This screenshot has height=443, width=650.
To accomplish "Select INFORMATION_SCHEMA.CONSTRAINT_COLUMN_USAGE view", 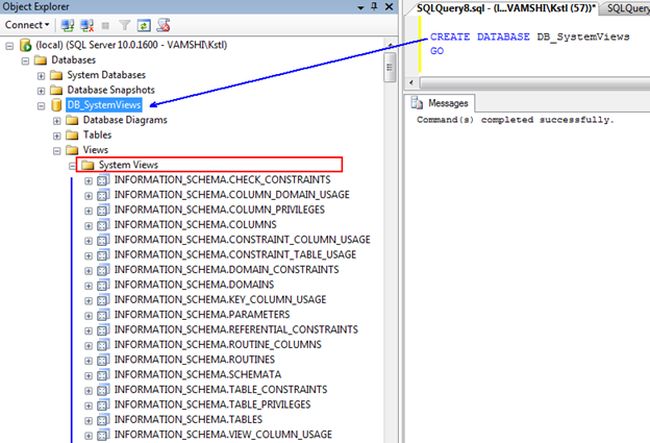I will click(242, 240).
